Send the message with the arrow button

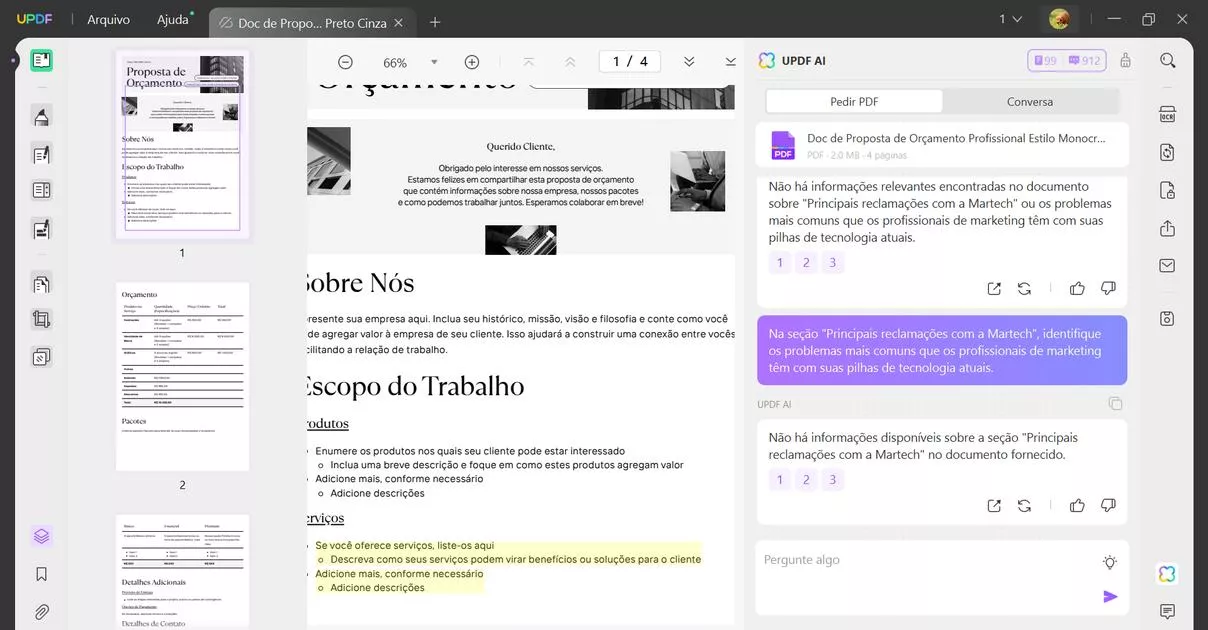[x=1110, y=596]
